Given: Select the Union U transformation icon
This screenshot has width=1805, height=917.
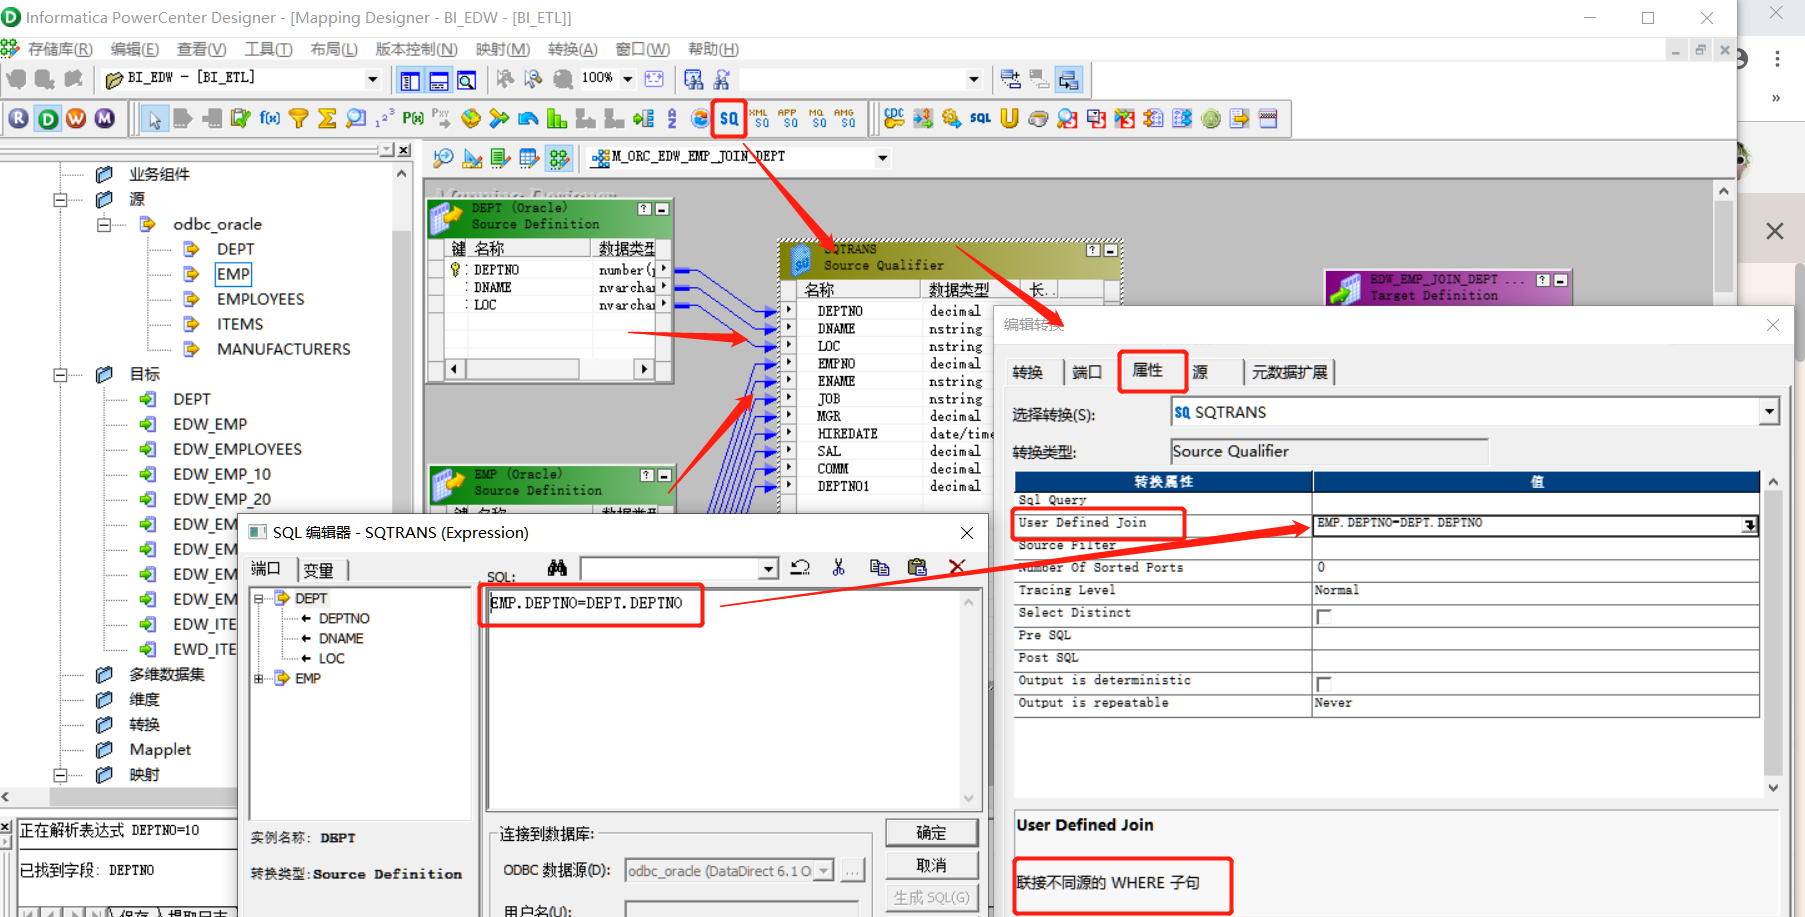Looking at the screenshot, I should point(1009,118).
